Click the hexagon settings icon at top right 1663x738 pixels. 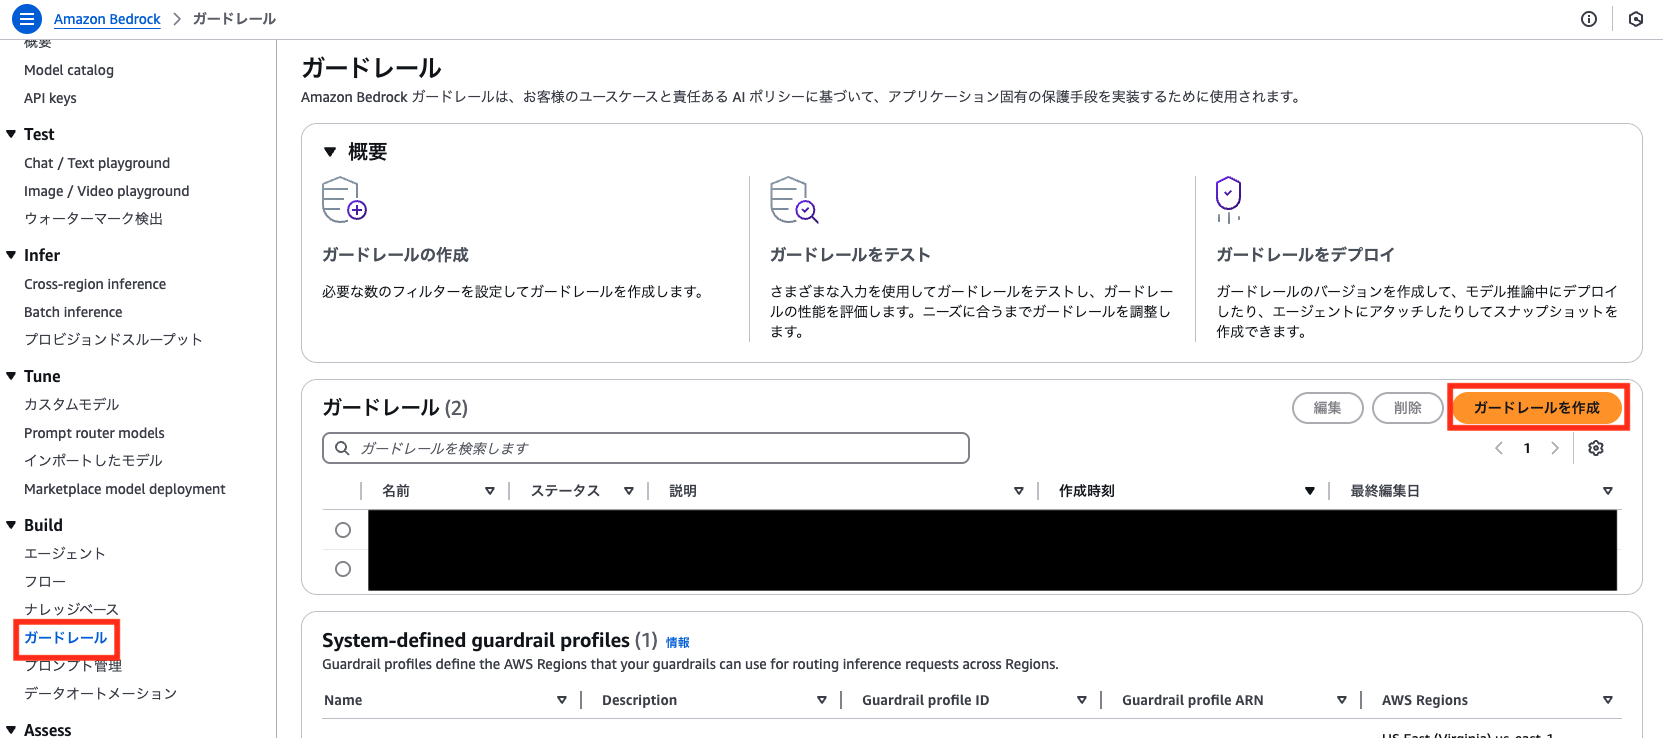[x=1636, y=19]
